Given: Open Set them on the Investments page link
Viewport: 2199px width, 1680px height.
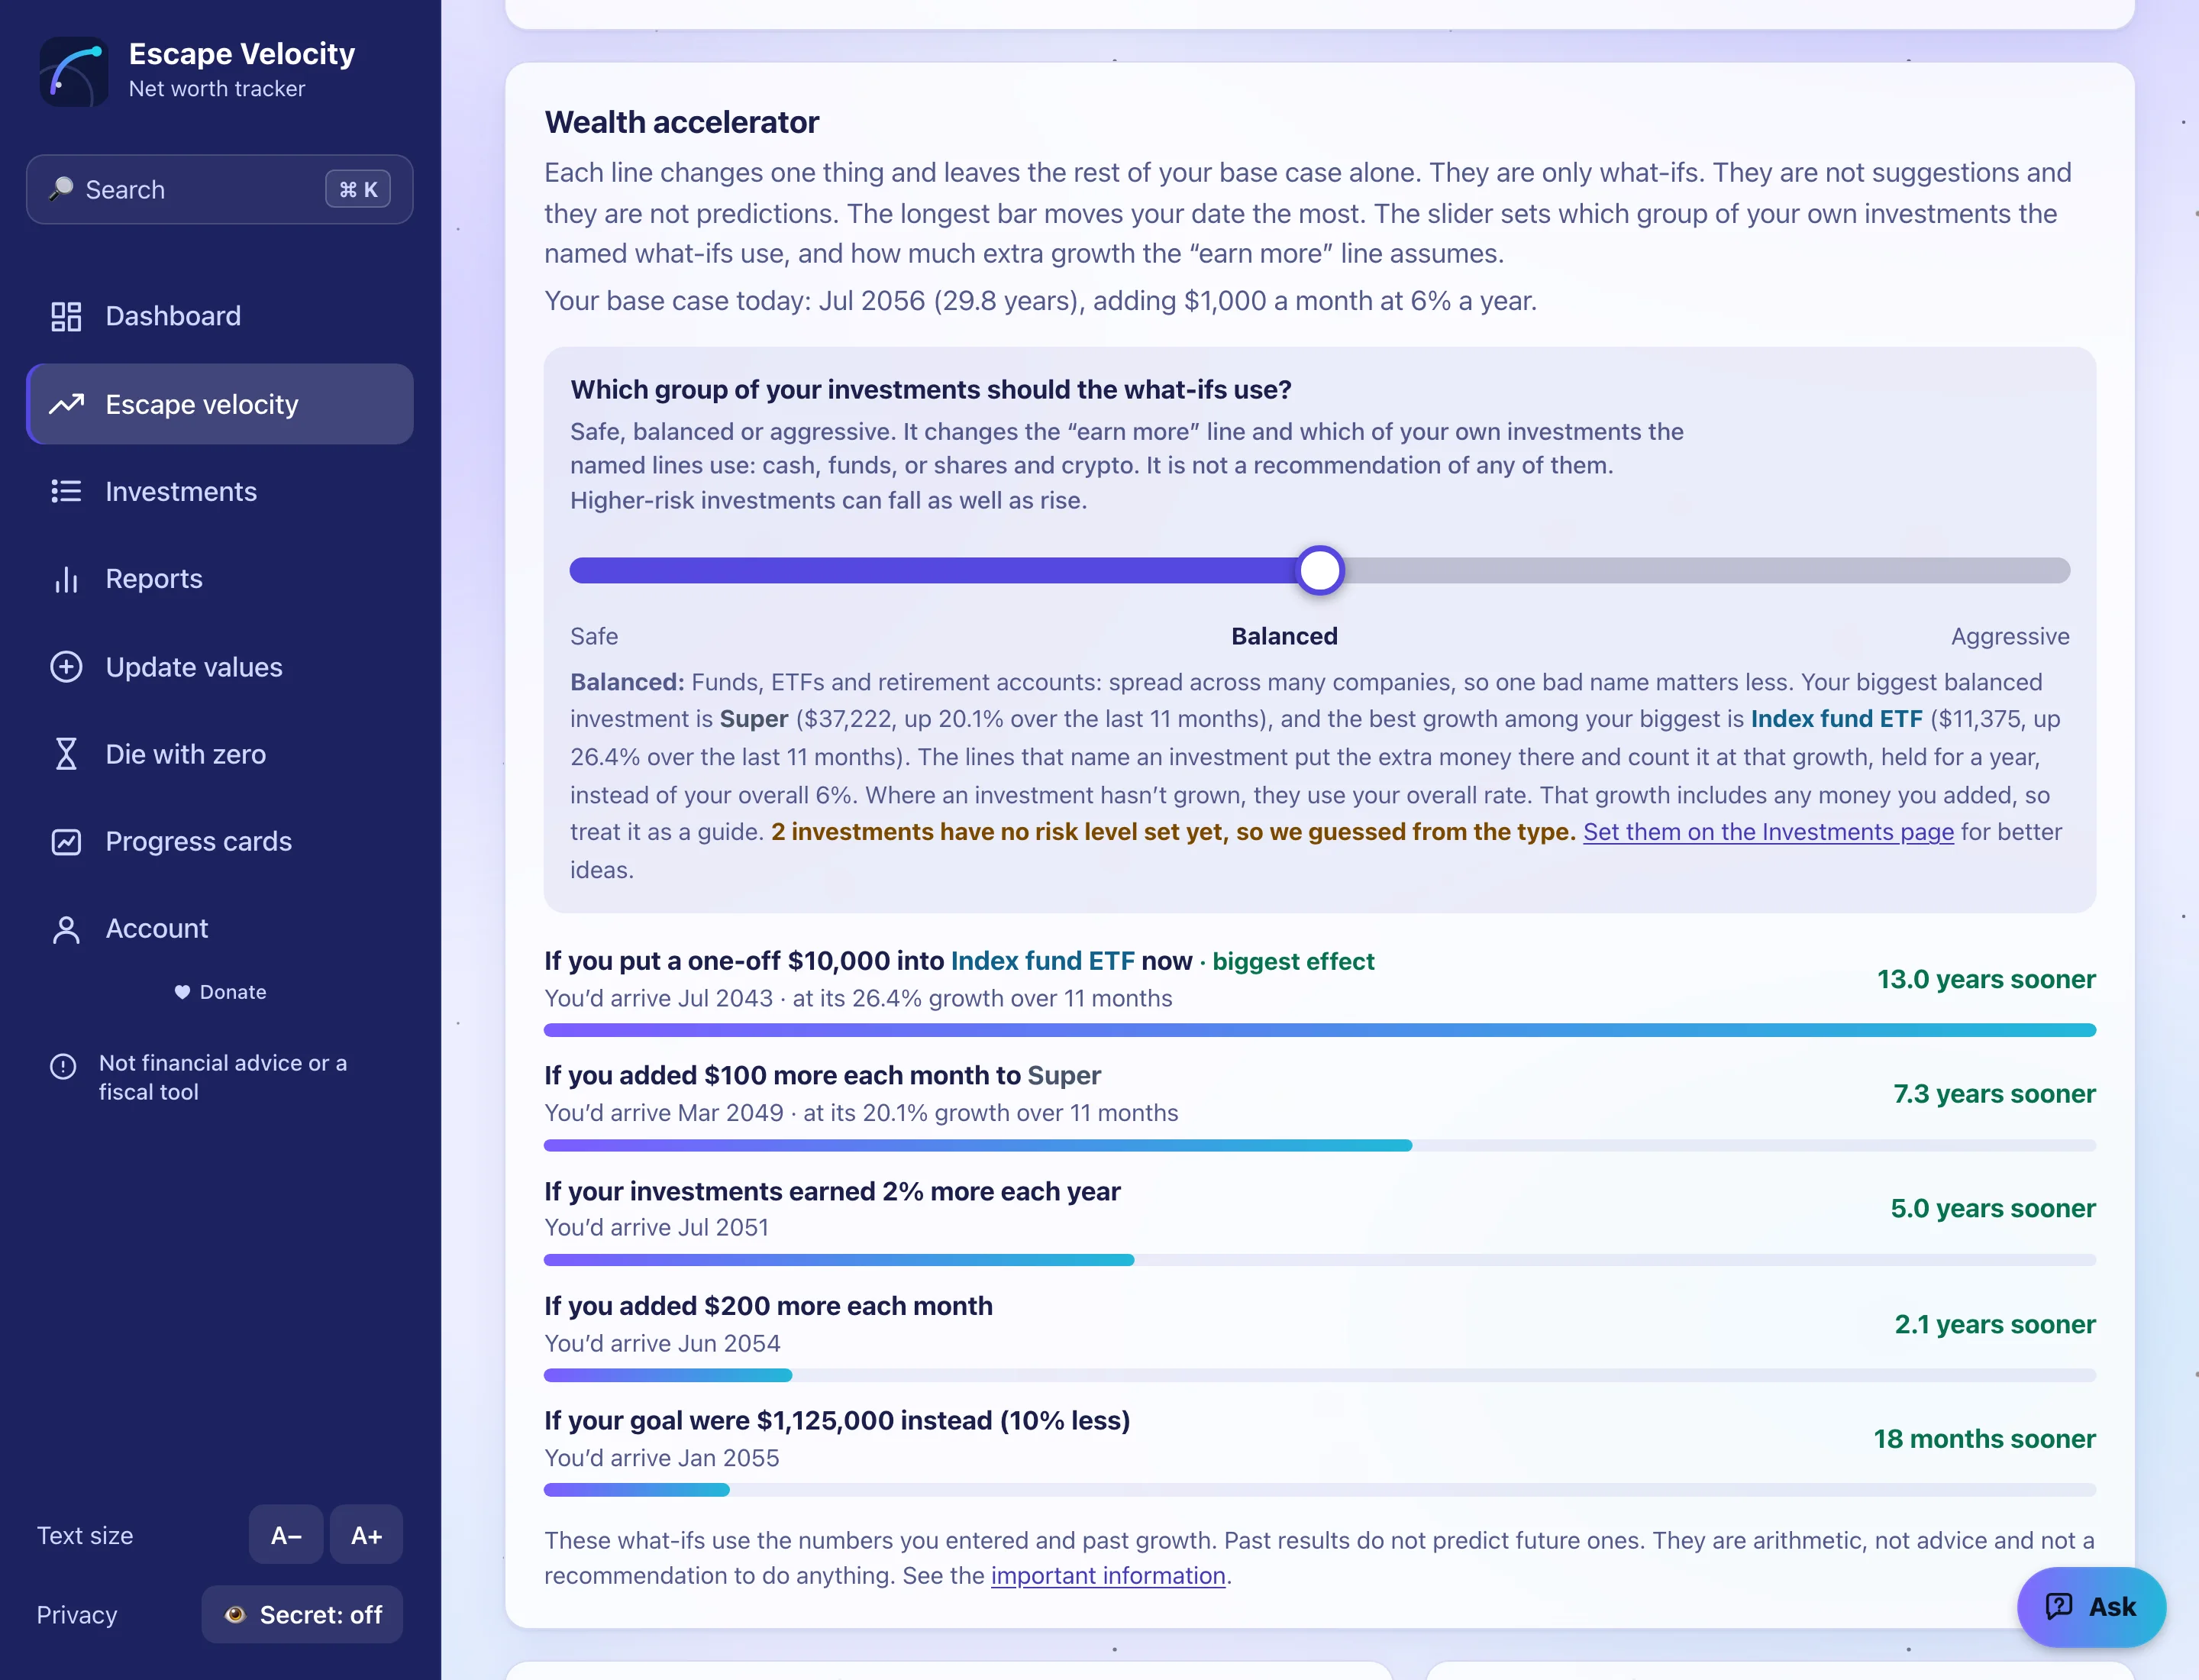Looking at the screenshot, I should click(1768, 832).
